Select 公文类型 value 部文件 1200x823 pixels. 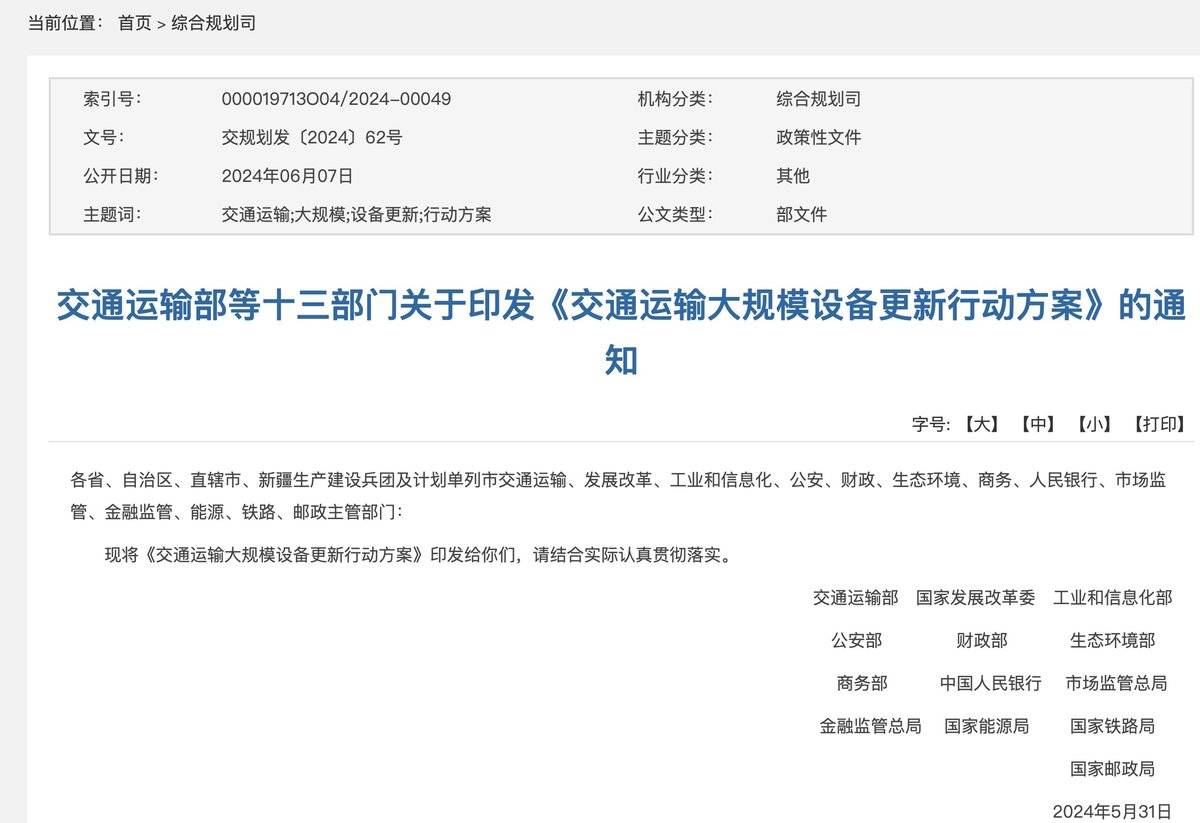coord(801,214)
